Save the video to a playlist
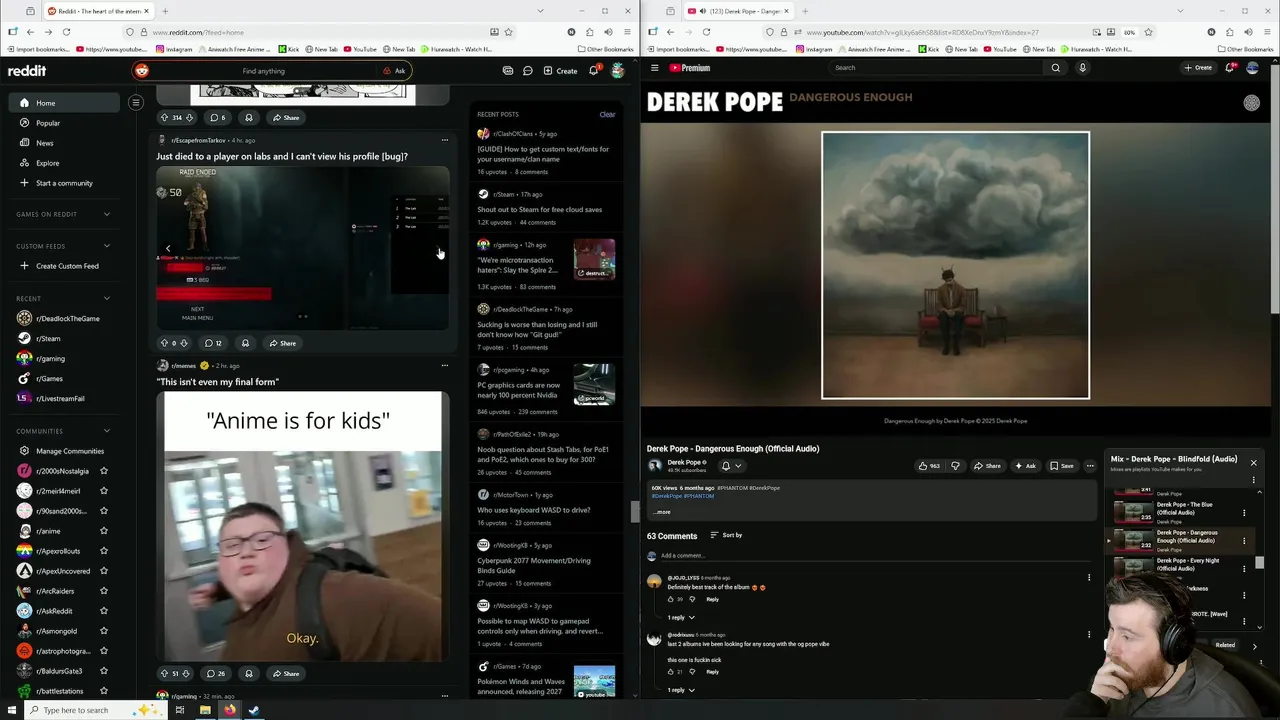Screen dimensions: 1280x720 pyautogui.click(x=1062, y=466)
